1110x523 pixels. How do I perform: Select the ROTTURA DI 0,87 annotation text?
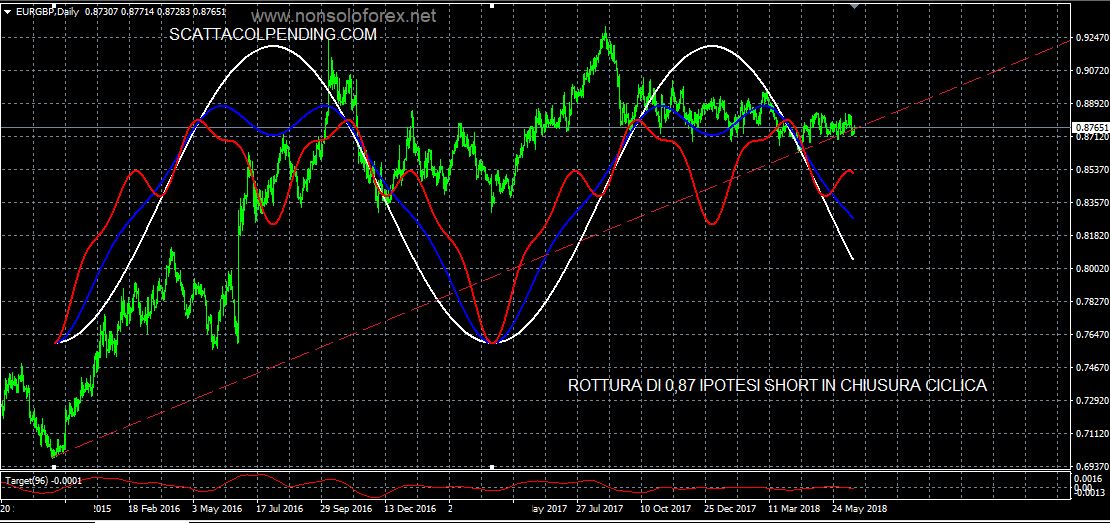tap(777, 385)
